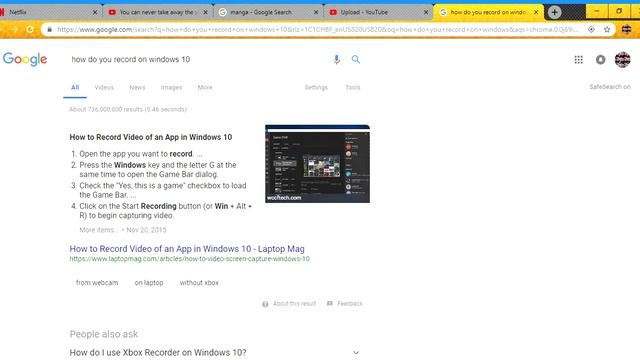This screenshot has width=640, height=360.
Task: Select the Videos results tab
Action: click(104, 87)
